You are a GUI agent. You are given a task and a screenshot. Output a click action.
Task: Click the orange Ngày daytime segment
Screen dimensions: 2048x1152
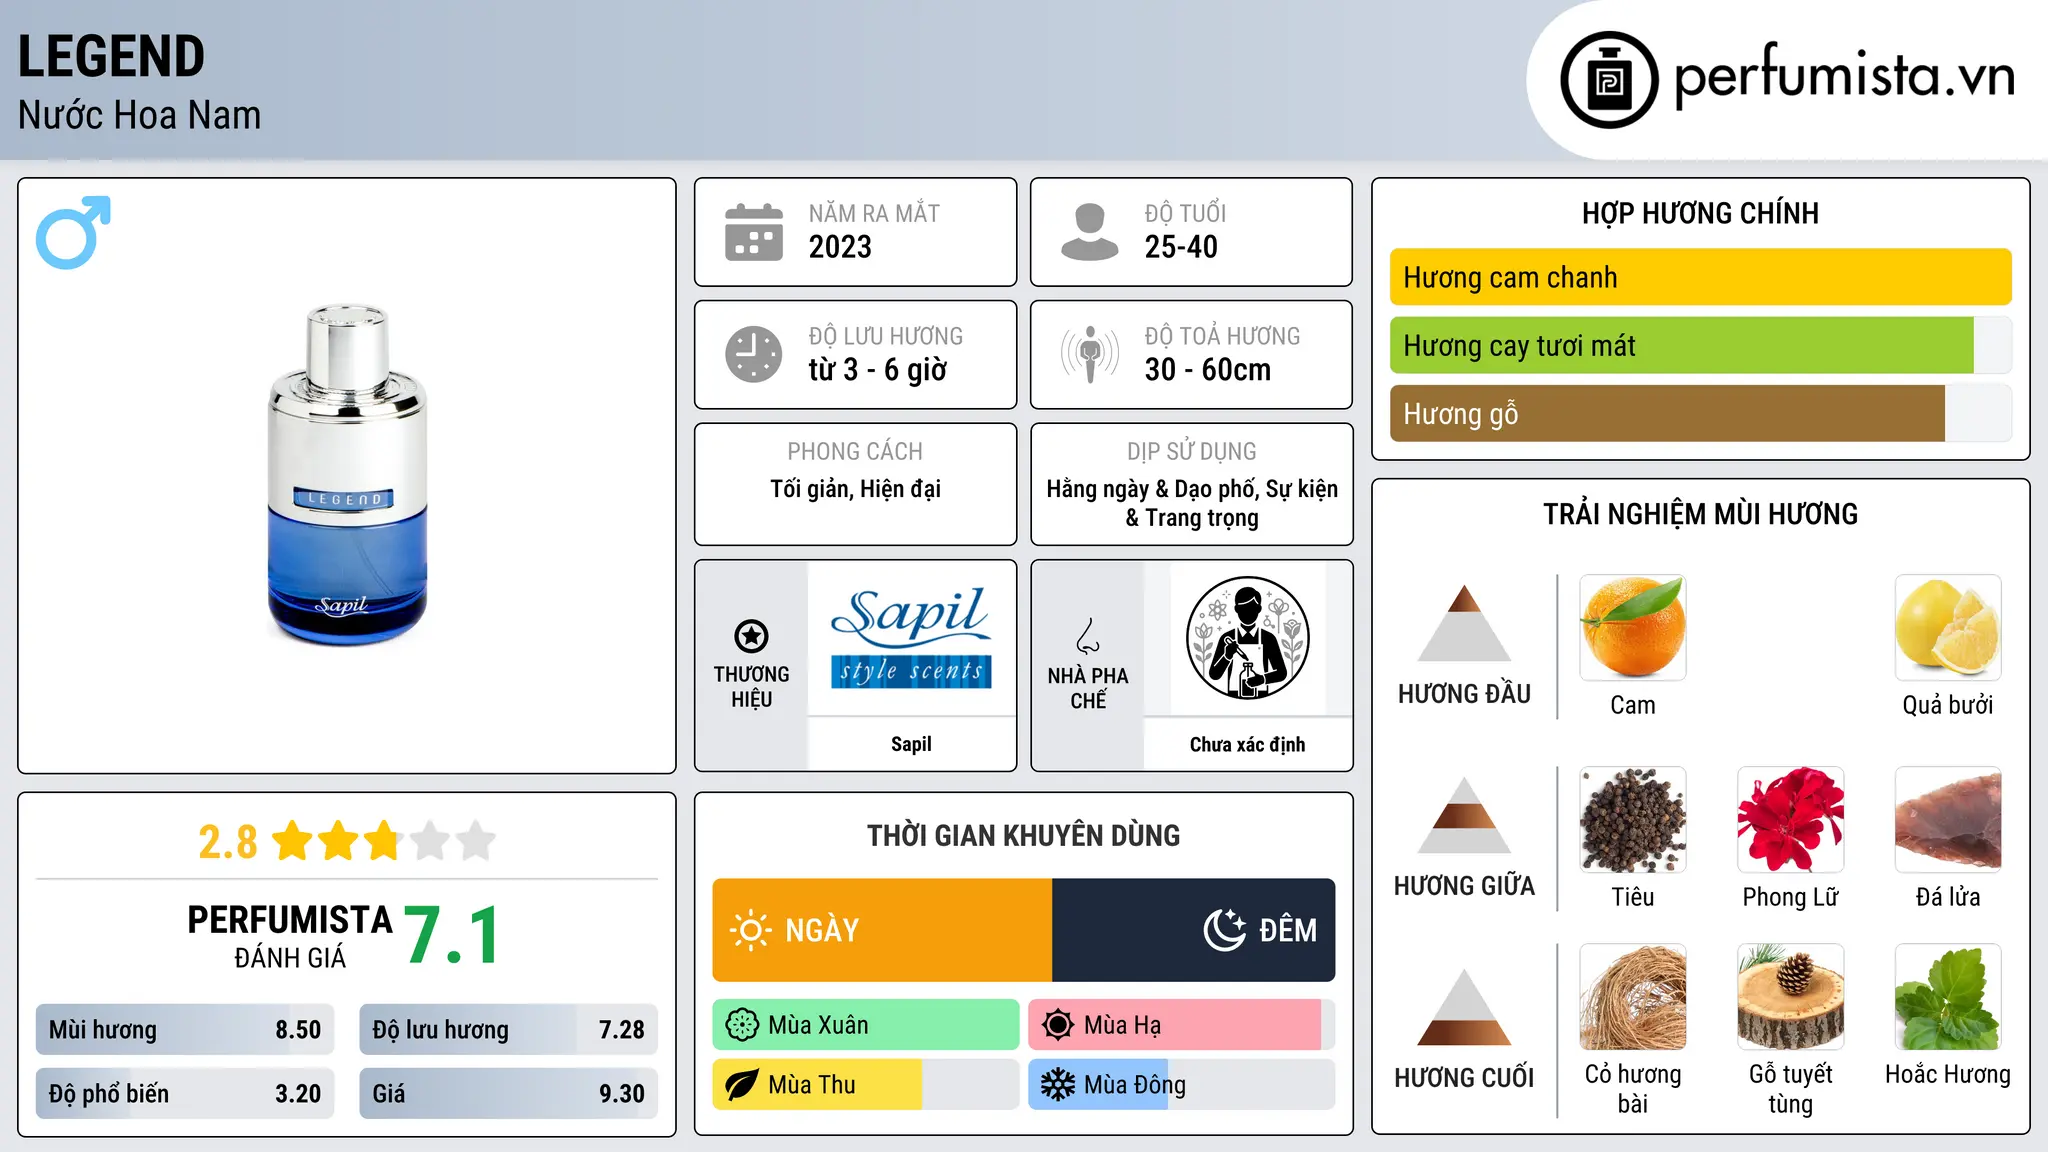(x=882, y=930)
